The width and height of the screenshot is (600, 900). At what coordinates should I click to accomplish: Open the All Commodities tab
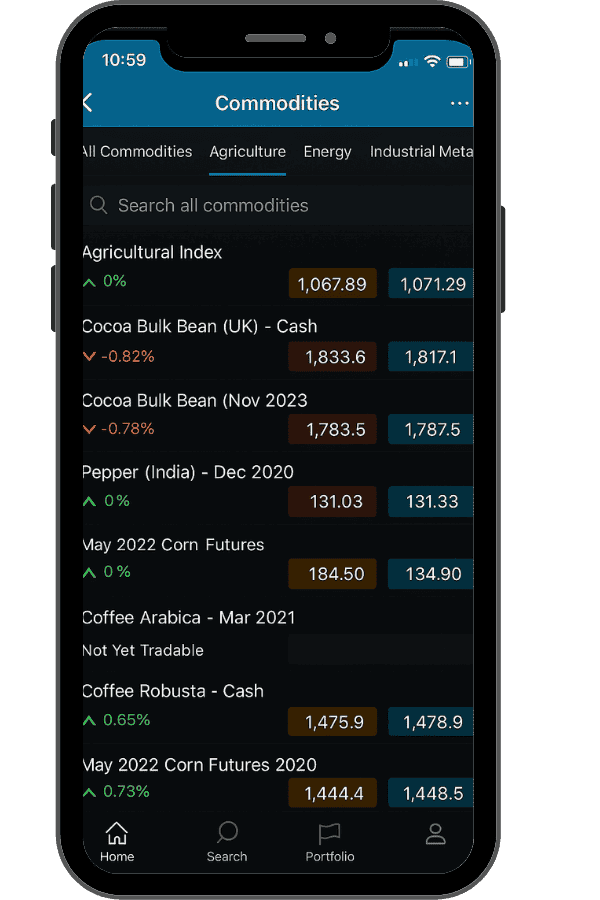135,151
